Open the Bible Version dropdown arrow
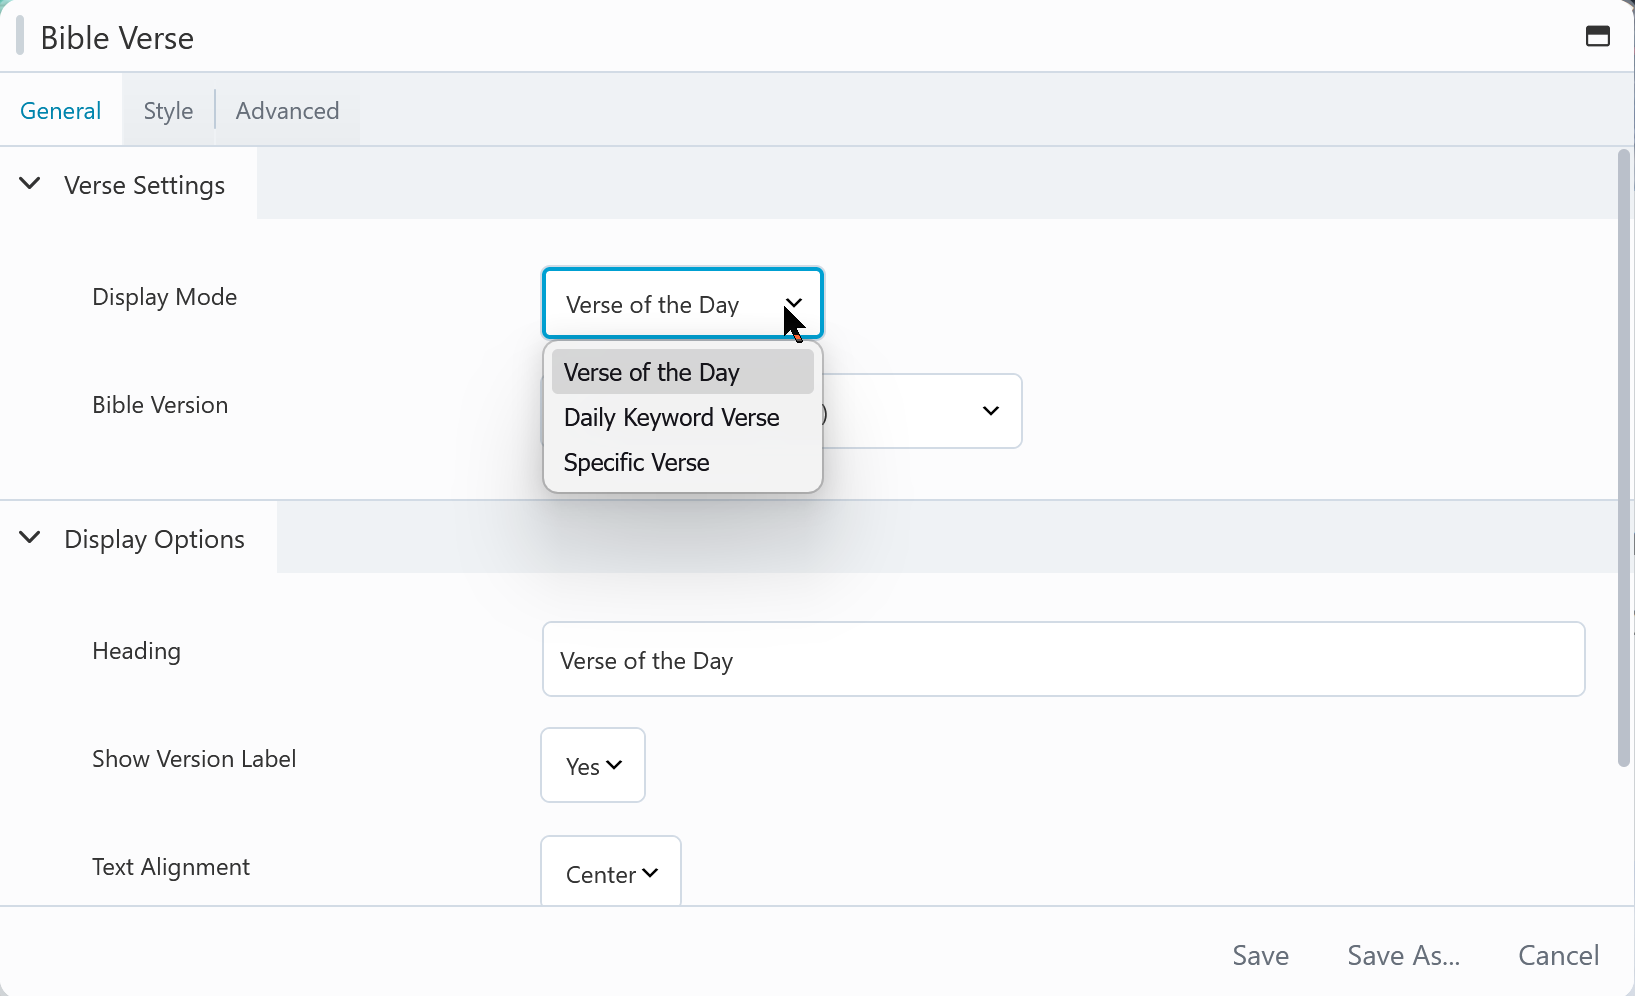1635x996 pixels. pyautogui.click(x=990, y=411)
